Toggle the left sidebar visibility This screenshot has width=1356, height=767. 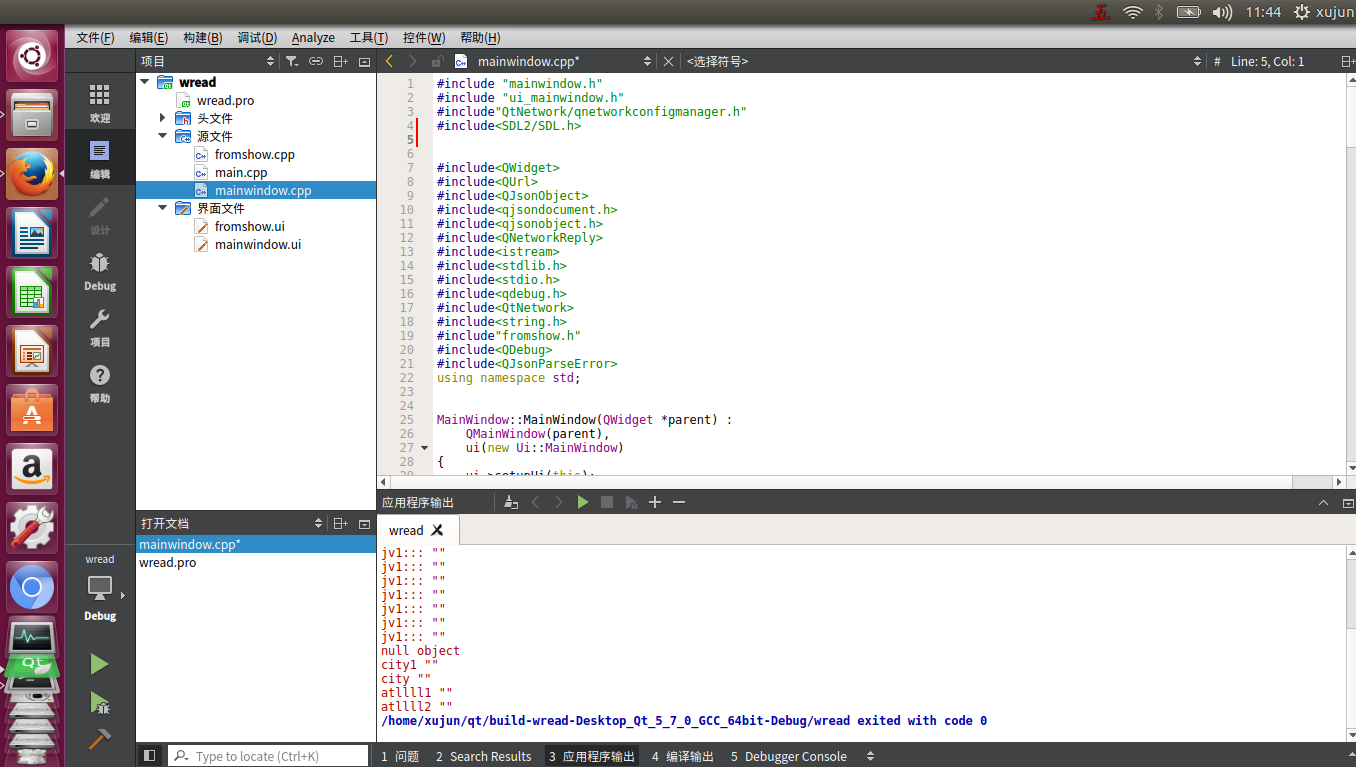(x=149, y=756)
